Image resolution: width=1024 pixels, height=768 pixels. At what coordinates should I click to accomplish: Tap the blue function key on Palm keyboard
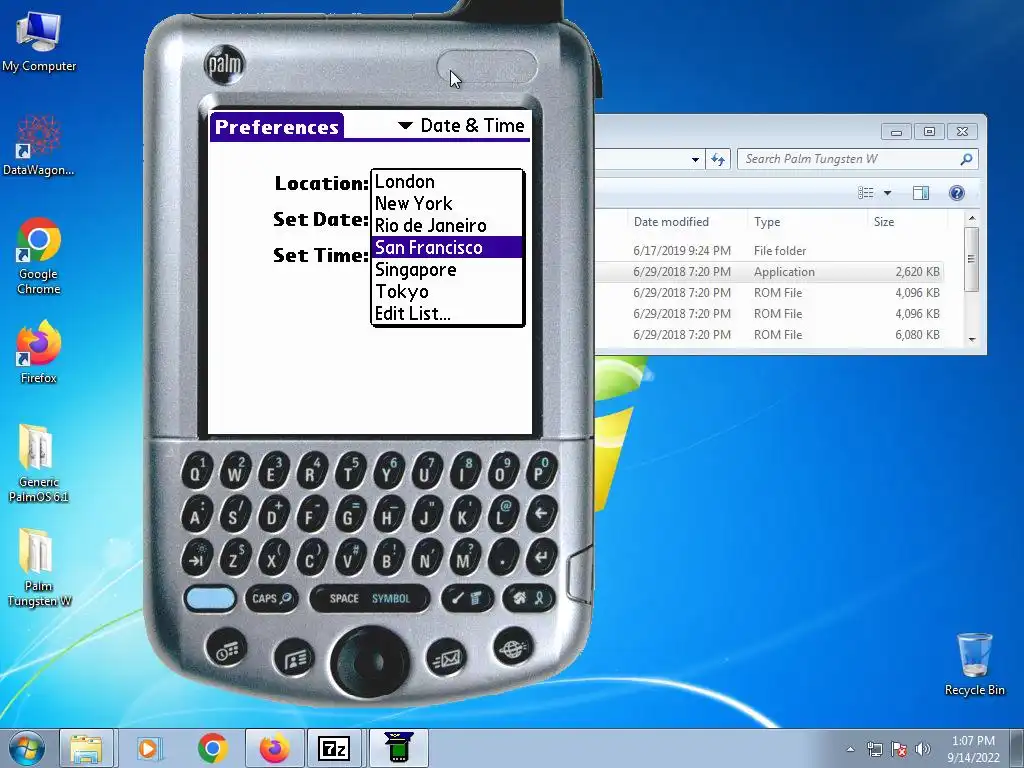pyautogui.click(x=210, y=598)
